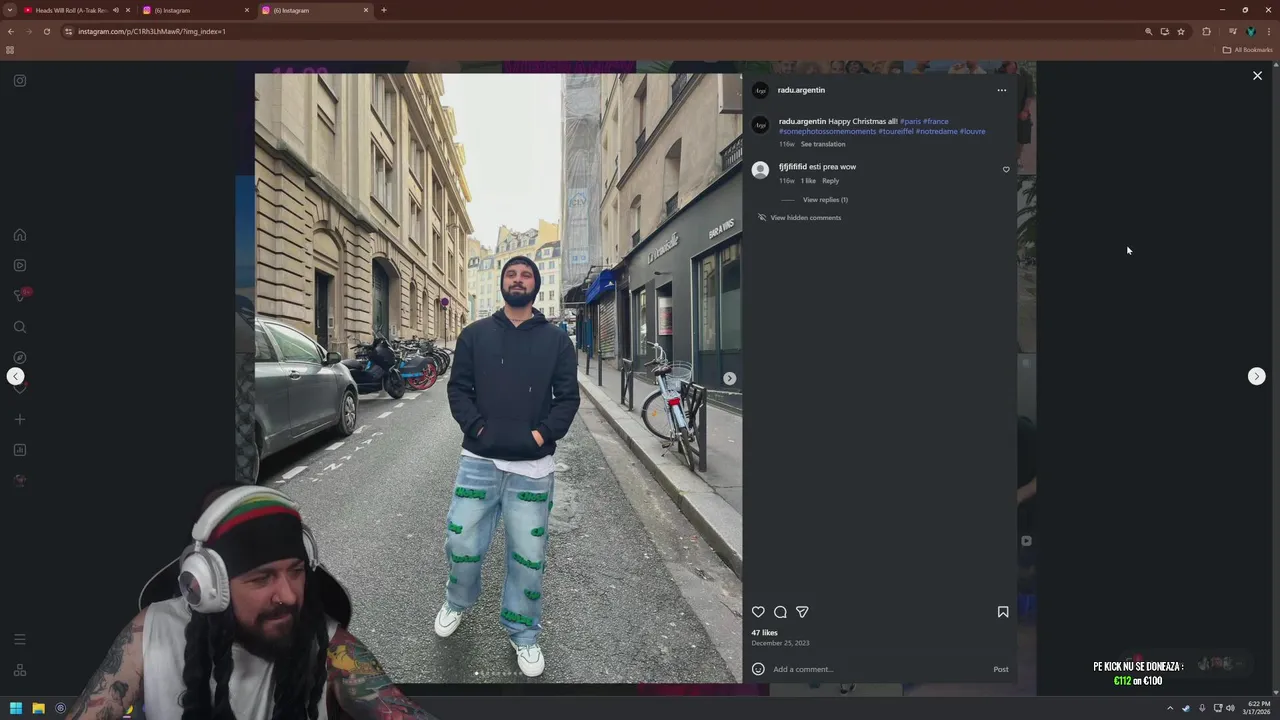Click the Create plus icon in sidebar

click(20, 419)
